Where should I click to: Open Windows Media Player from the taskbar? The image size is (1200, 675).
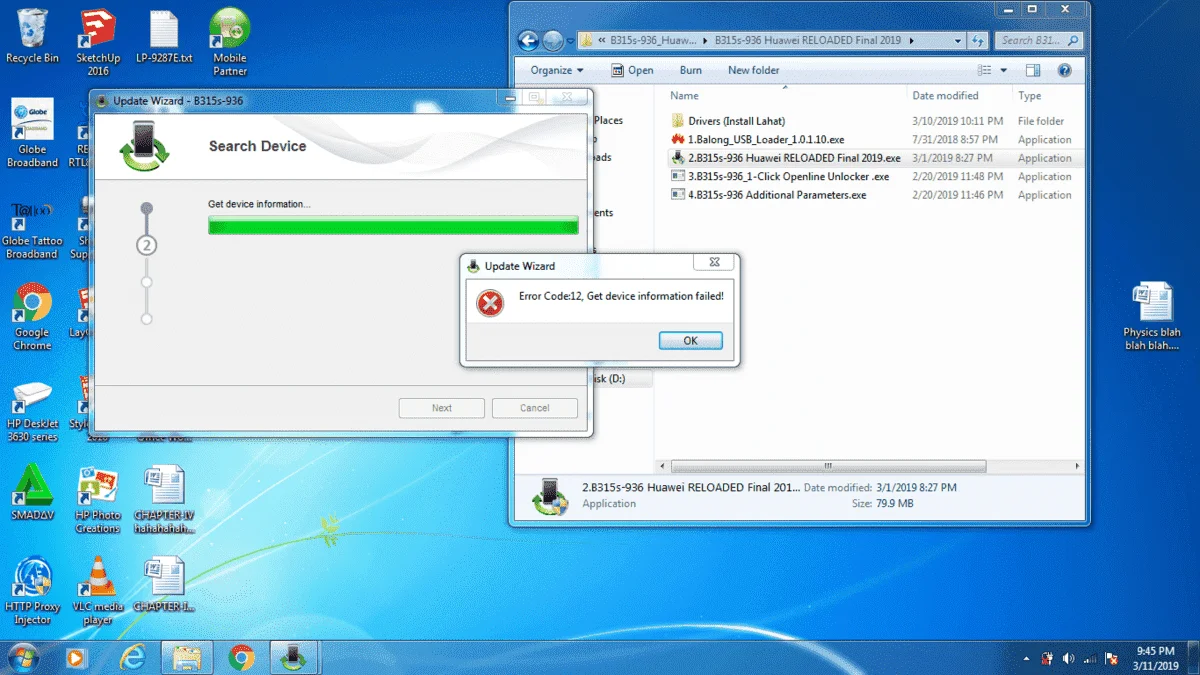(76, 657)
